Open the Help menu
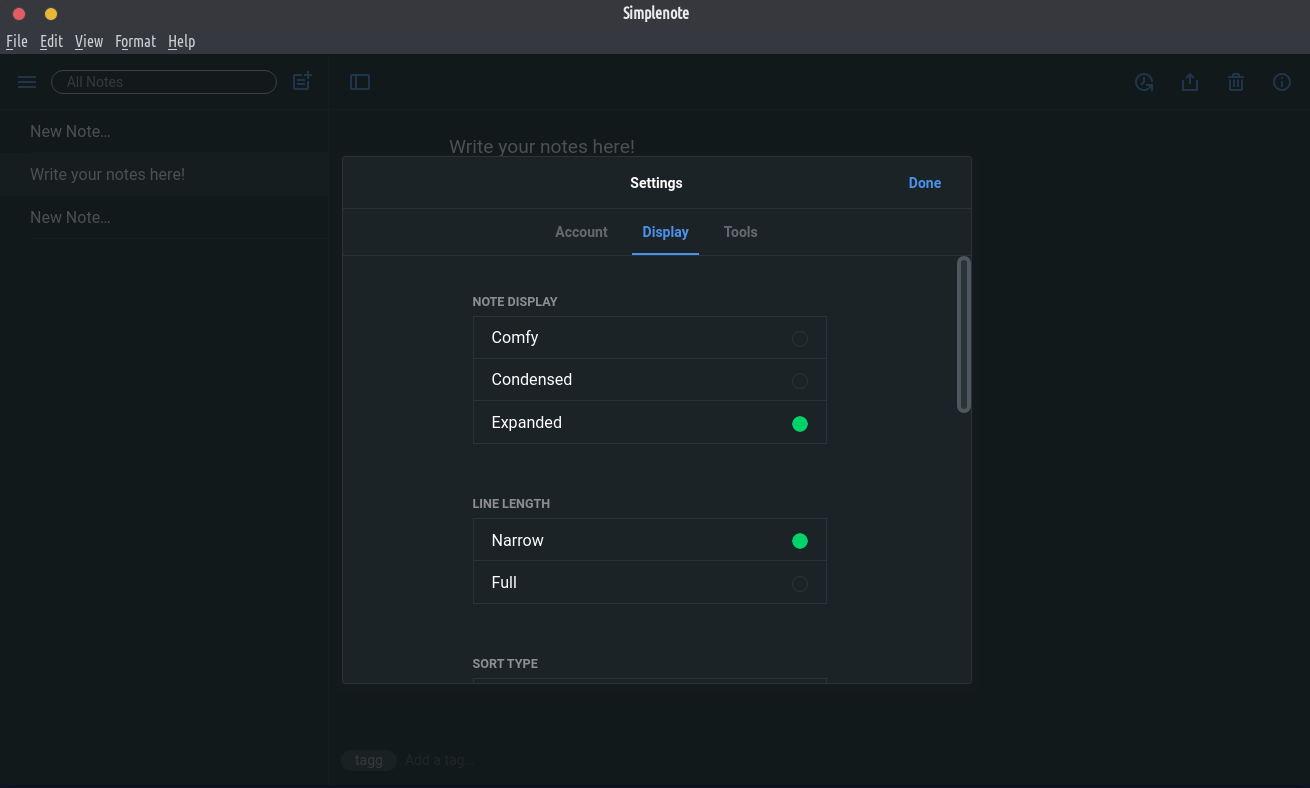The width and height of the screenshot is (1310, 788). tap(181, 41)
